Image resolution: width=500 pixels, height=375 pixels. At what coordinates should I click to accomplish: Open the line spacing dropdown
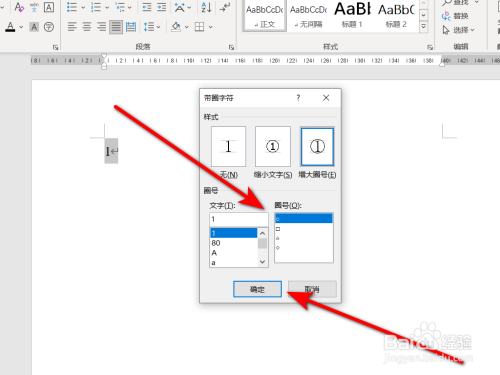[152, 27]
